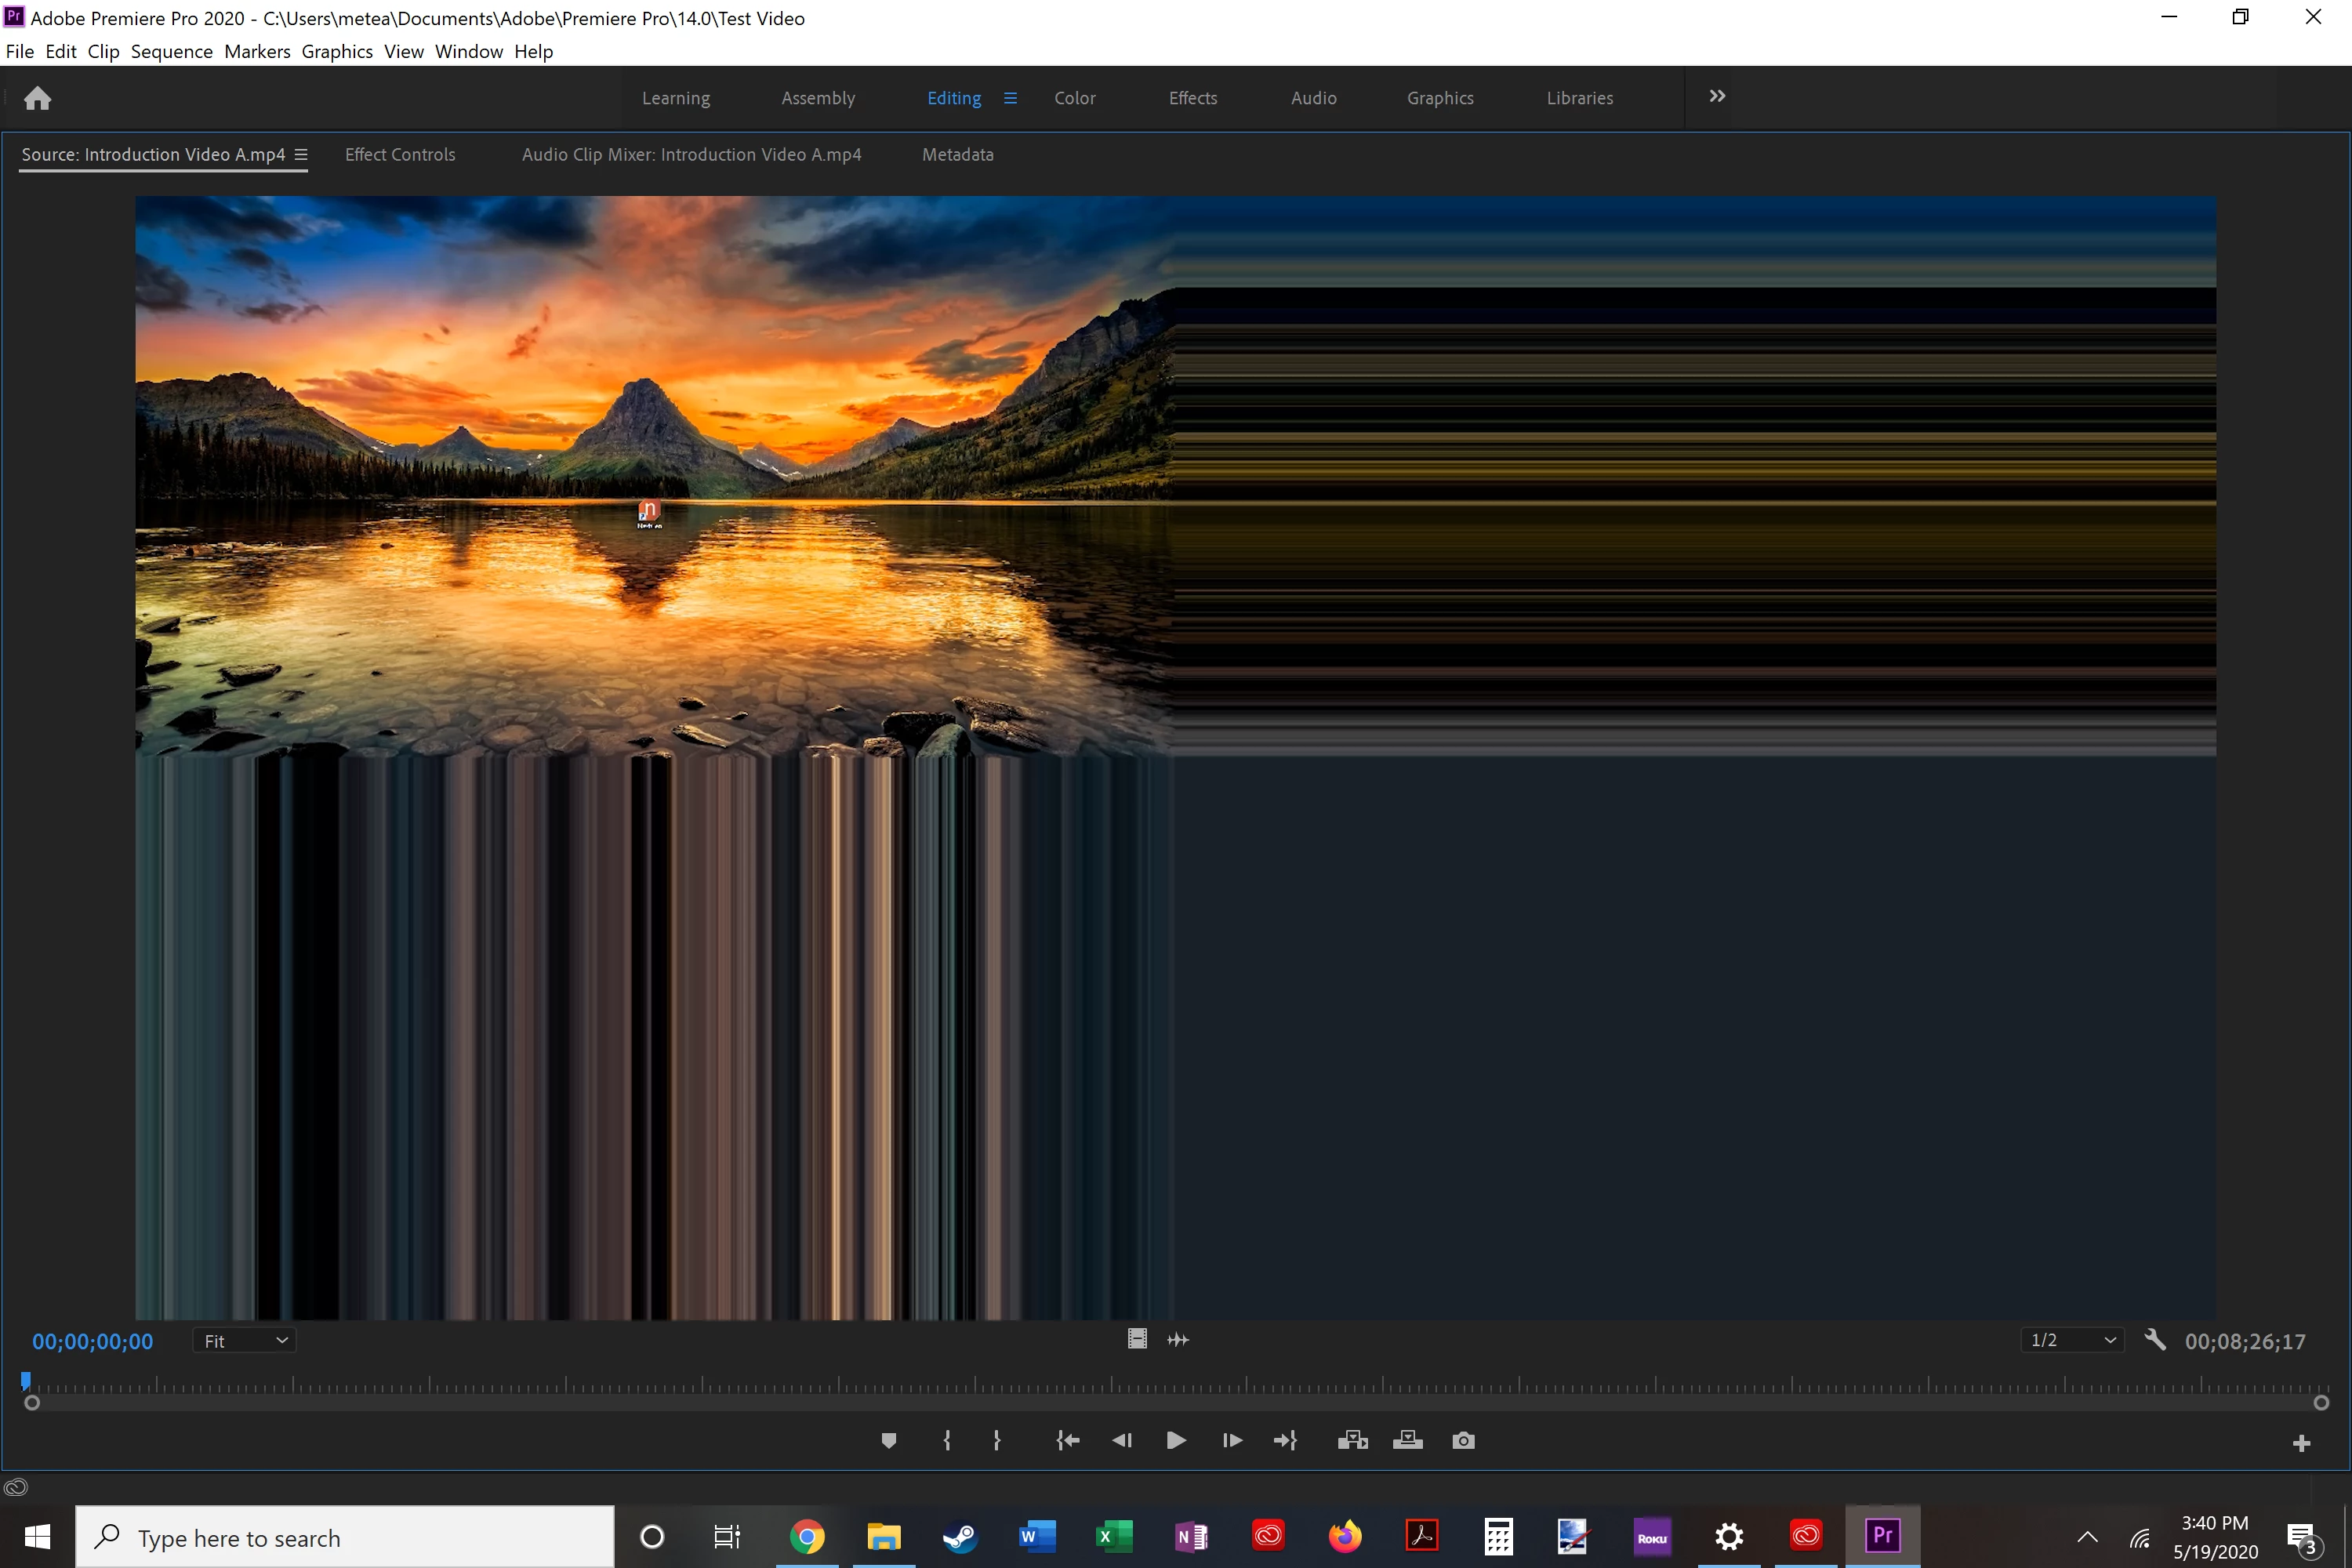Click the Export Frame camera icon

[1463, 1440]
